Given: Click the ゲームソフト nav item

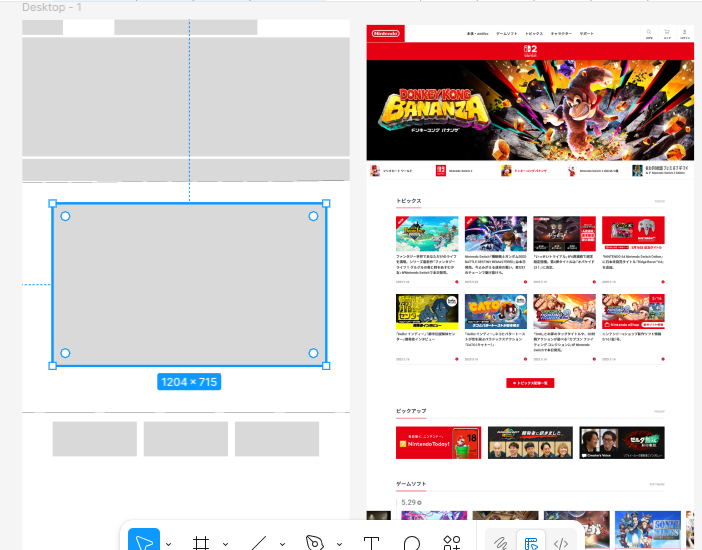Looking at the screenshot, I should tap(506, 34).
